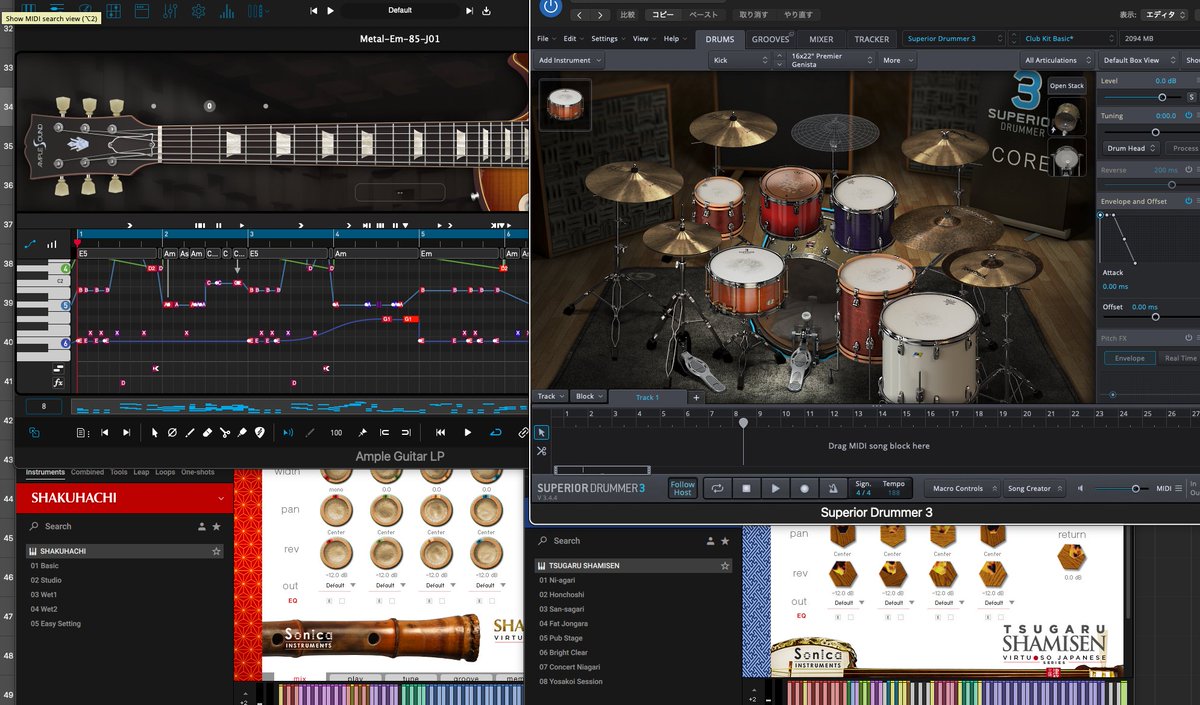This screenshot has width=1200, height=705.
Task: Select the velocity bars icon above piano keys
Action: (x=52, y=243)
